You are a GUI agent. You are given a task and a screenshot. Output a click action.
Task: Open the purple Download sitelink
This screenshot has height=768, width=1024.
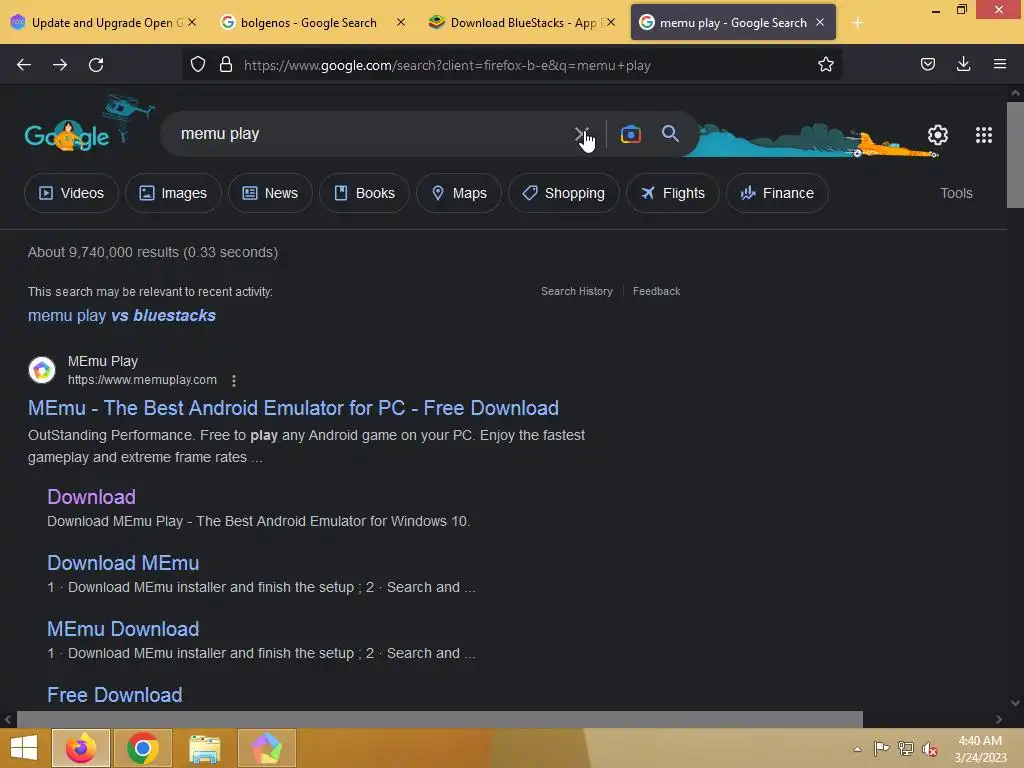pyautogui.click(x=91, y=497)
